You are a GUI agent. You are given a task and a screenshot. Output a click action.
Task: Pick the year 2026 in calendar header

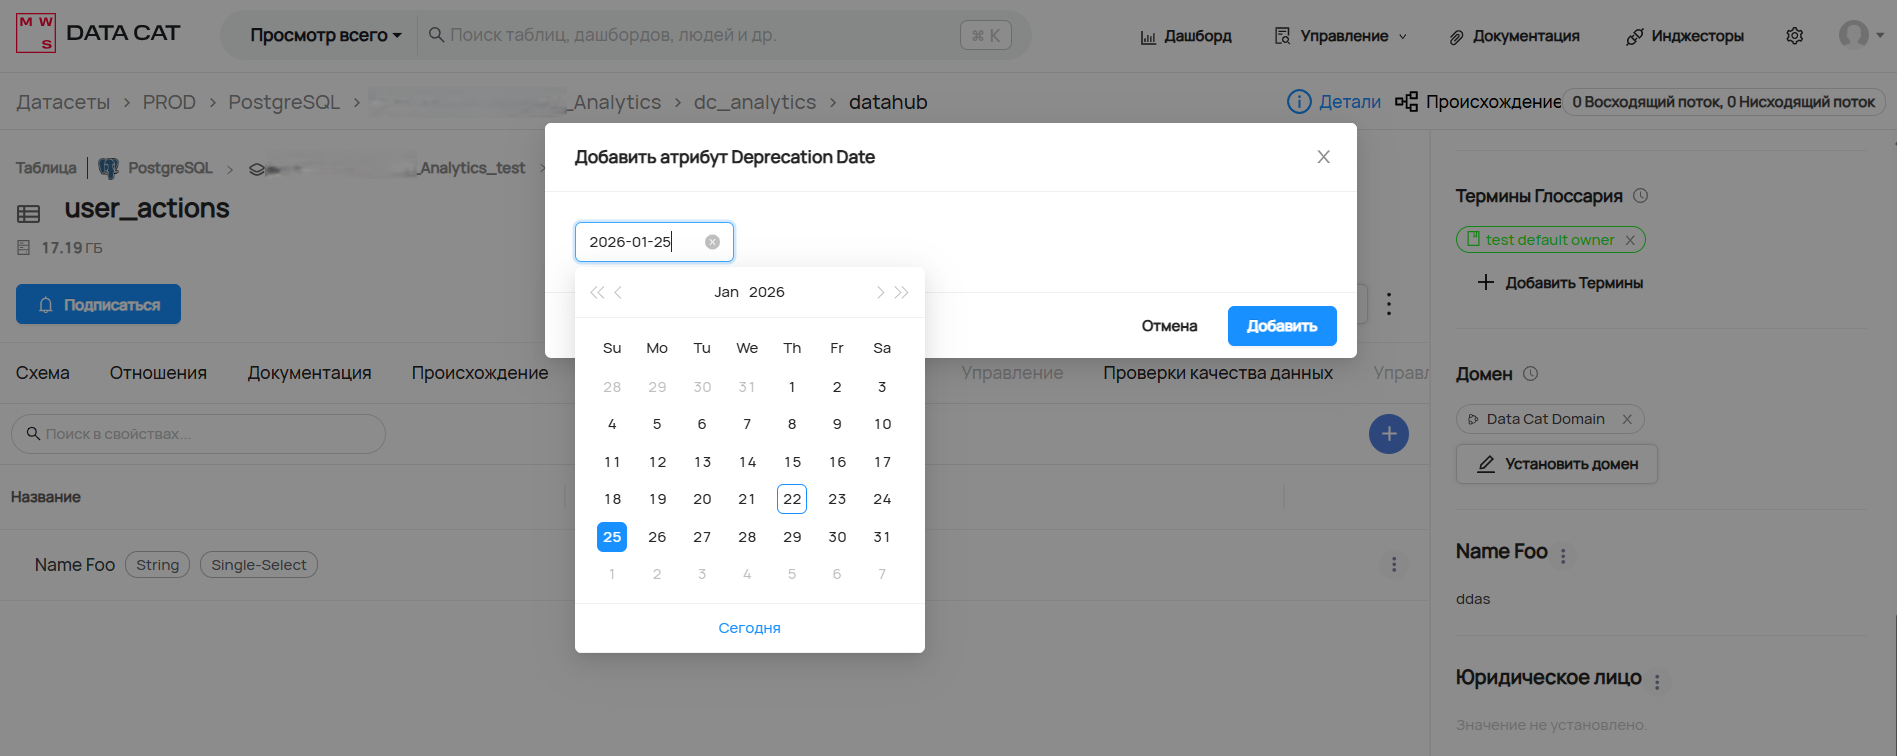click(x=767, y=292)
